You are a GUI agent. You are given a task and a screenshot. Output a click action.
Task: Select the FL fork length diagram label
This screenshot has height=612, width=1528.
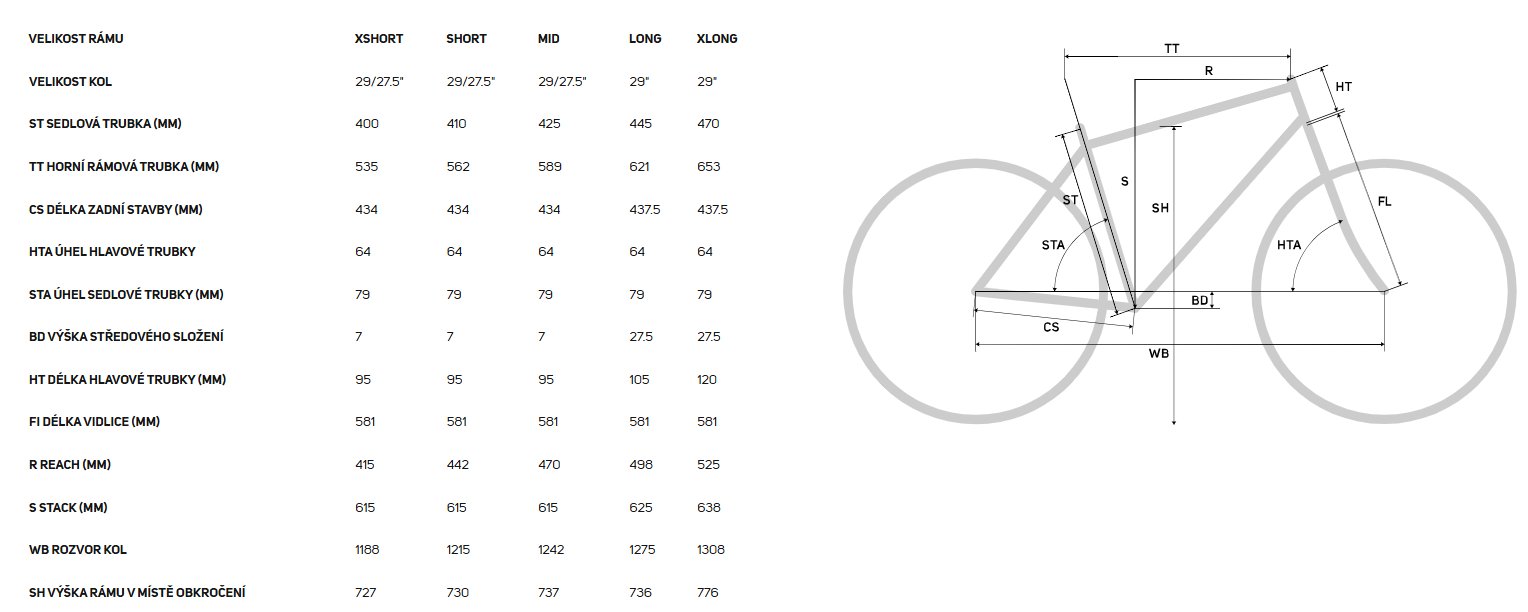click(1384, 202)
